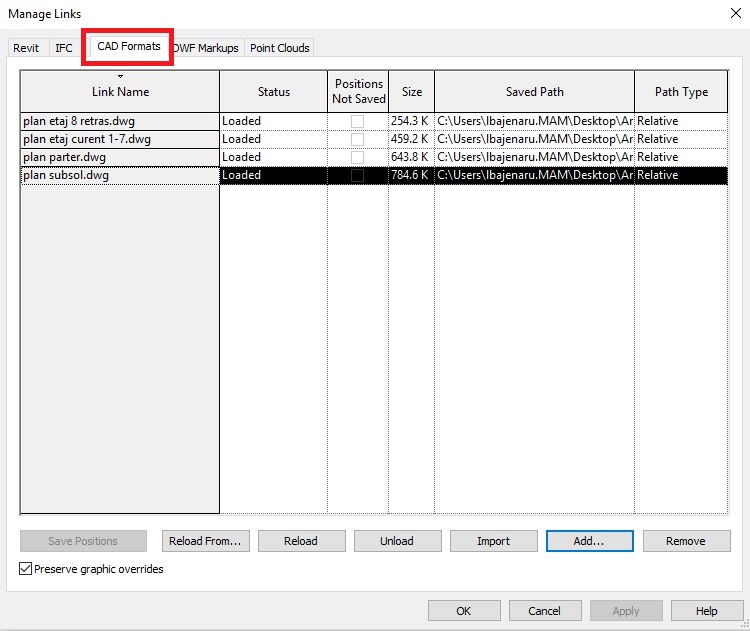
Task: Click the Save Positions button
Action: (x=83, y=541)
